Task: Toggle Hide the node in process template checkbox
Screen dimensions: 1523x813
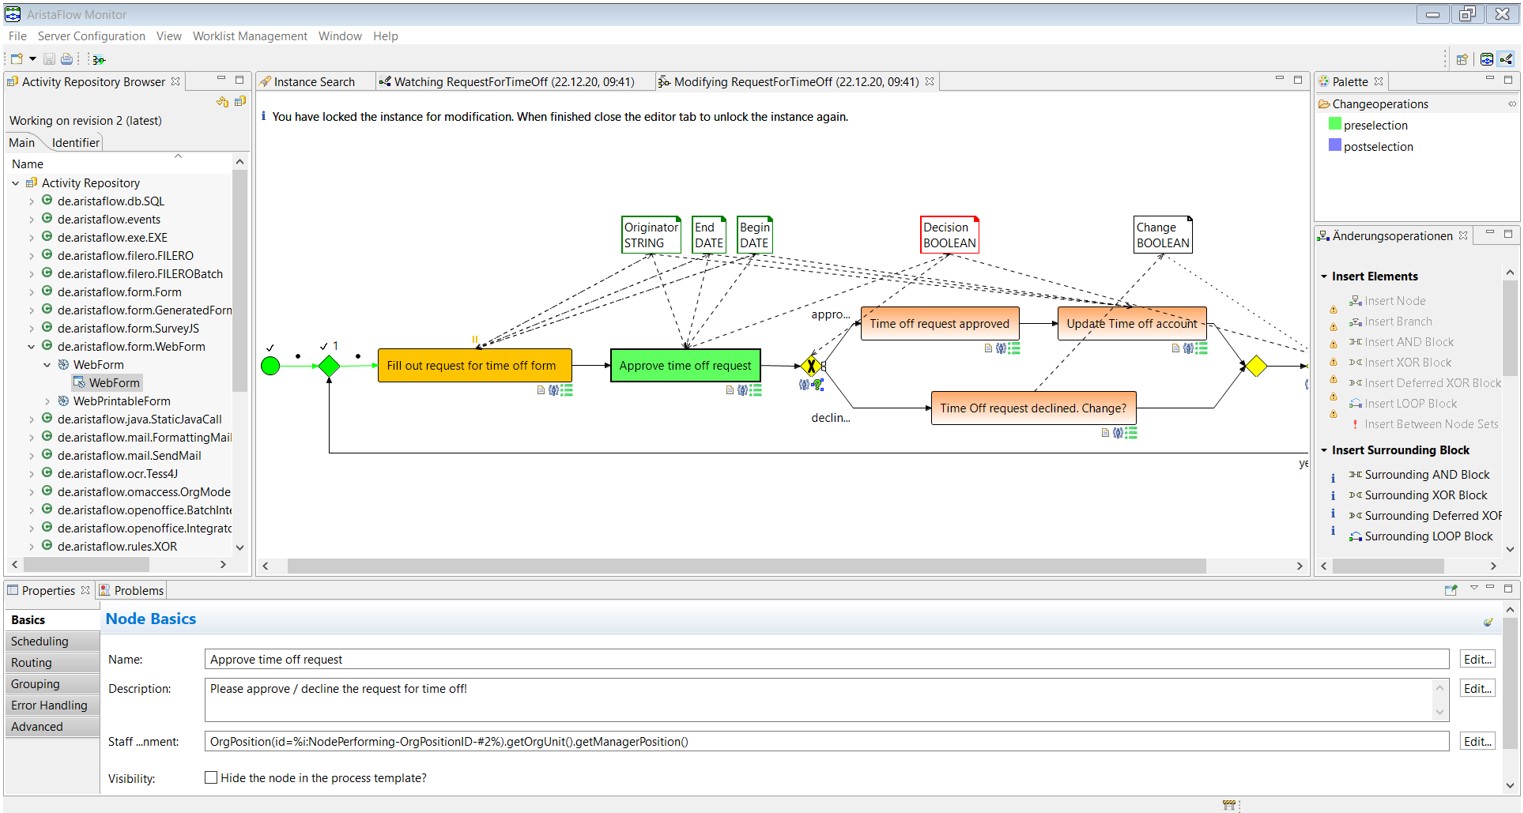Action: (211, 778)
